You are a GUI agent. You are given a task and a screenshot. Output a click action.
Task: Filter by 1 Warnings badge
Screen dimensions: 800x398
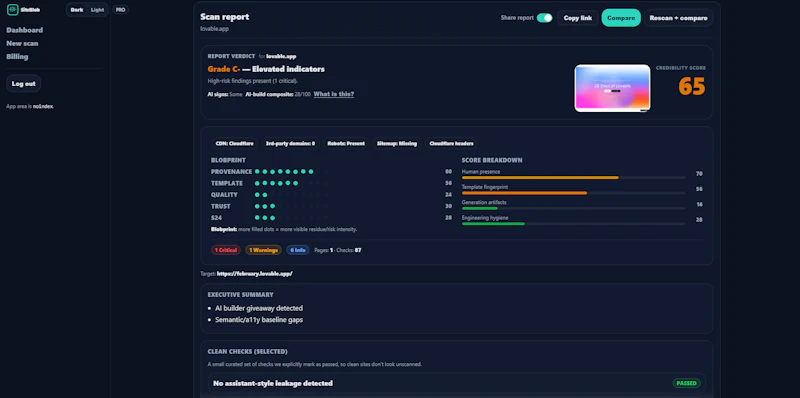point(263,250)
